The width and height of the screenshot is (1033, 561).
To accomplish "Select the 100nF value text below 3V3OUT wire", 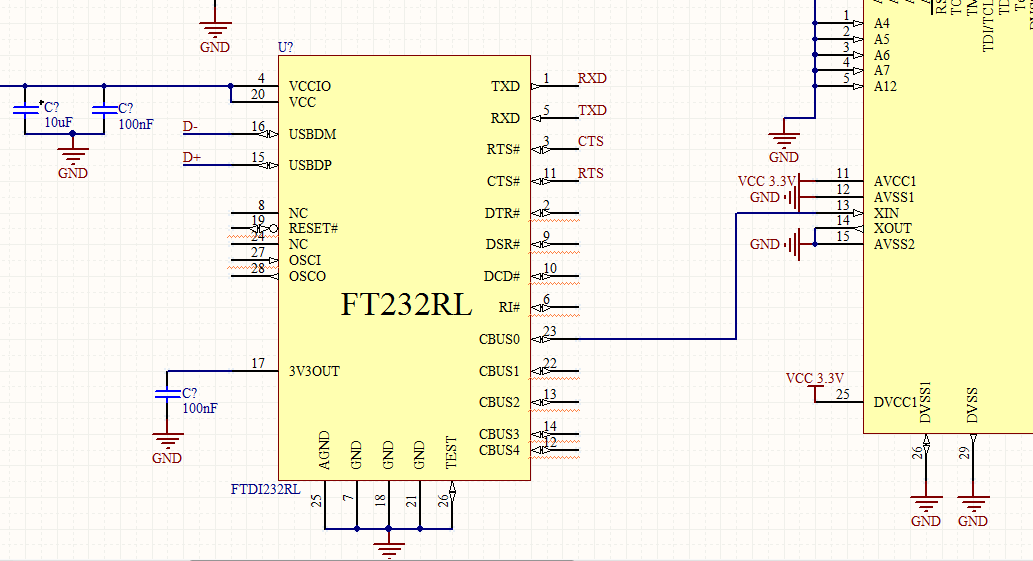I will click(x=200, y=408).
